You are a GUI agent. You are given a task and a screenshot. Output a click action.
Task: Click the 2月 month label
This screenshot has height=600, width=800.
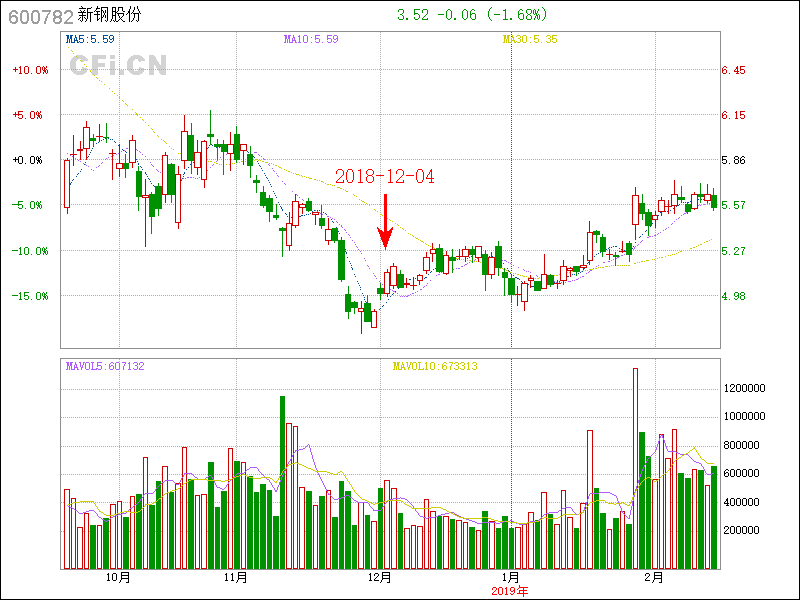[653, 577]
